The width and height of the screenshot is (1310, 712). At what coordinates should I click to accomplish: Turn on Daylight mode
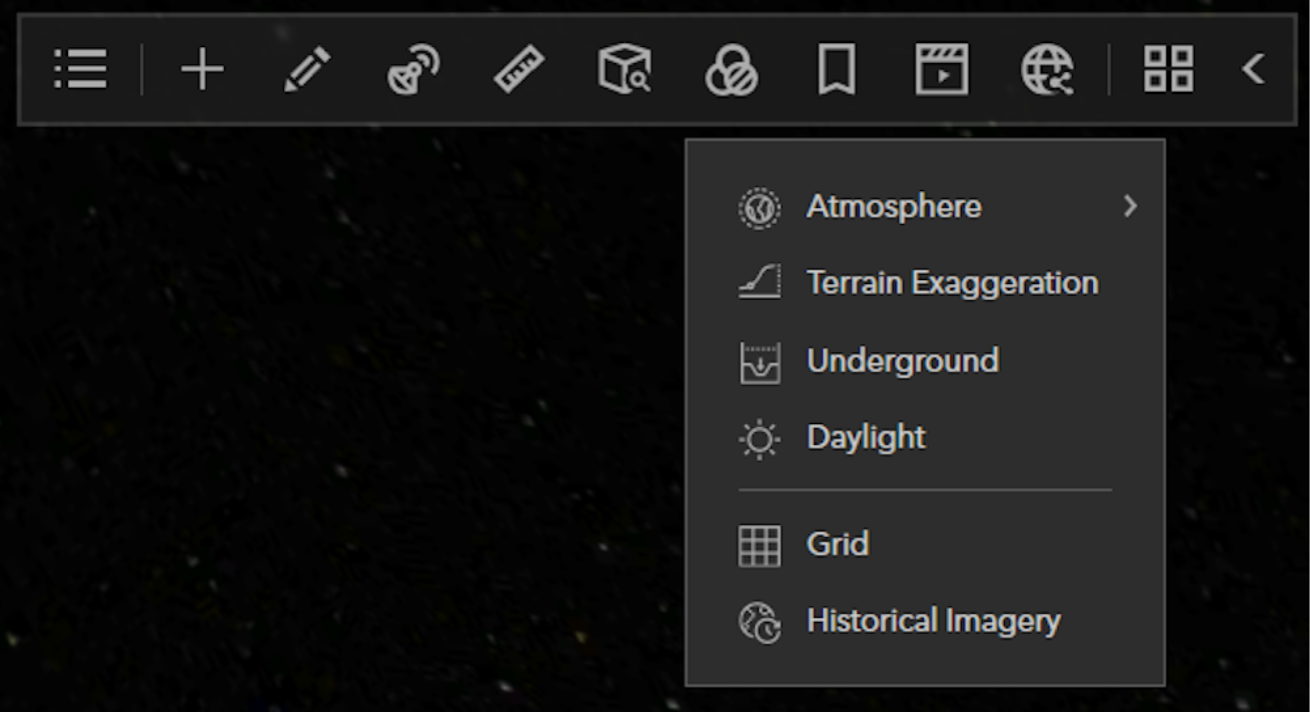point(866,436)
